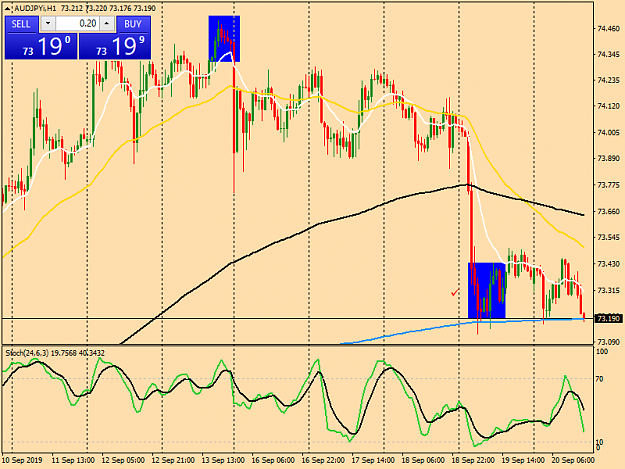Click the 73.430 price axis label
This screenshot has height=469, width=625.
[609, 264]
